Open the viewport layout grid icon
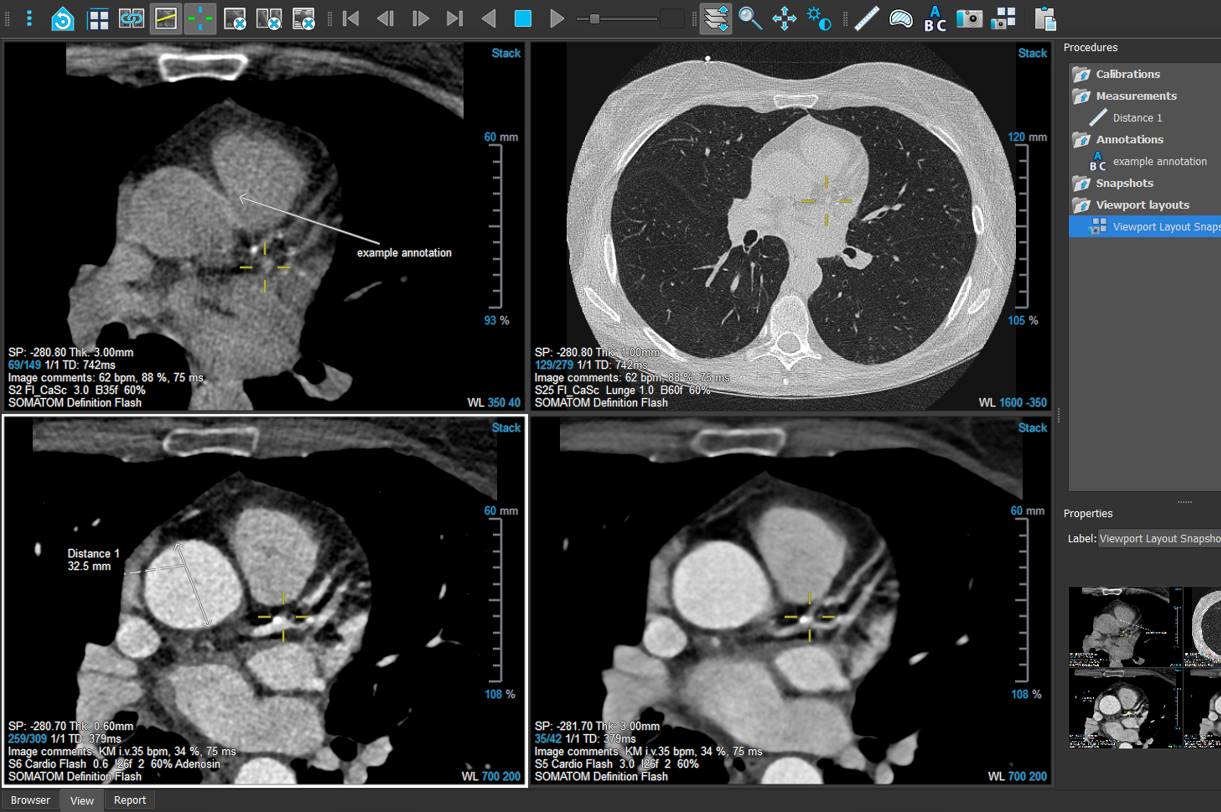Image resolution: width=1221 pixels, height=812 pixels. (98, 19)
